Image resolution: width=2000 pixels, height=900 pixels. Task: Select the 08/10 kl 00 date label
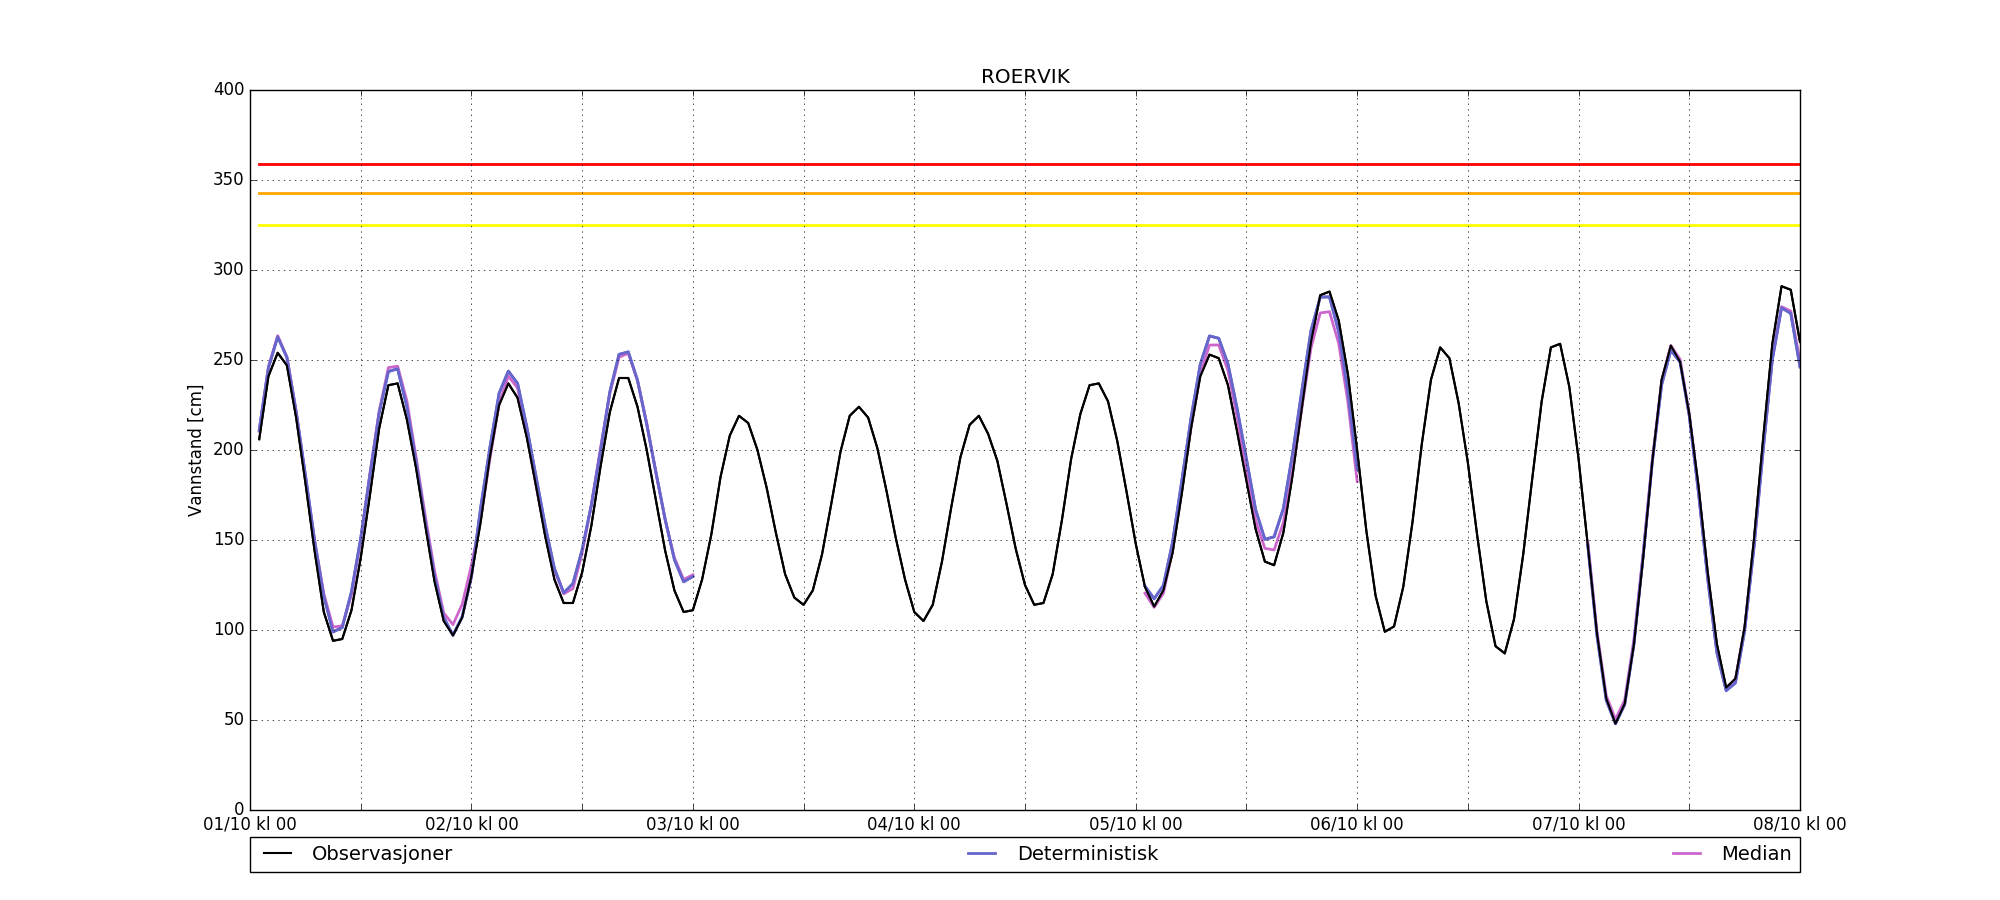(1800, 825)
